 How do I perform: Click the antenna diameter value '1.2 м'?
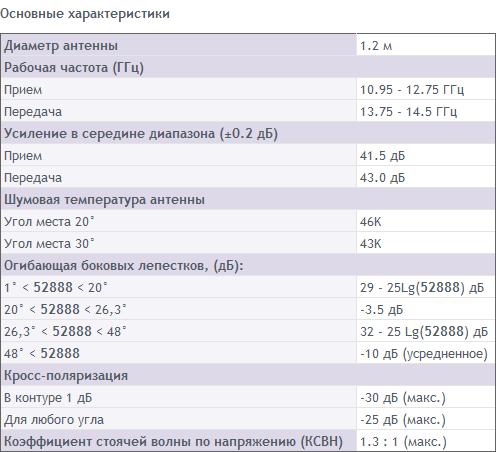[376, 46]
